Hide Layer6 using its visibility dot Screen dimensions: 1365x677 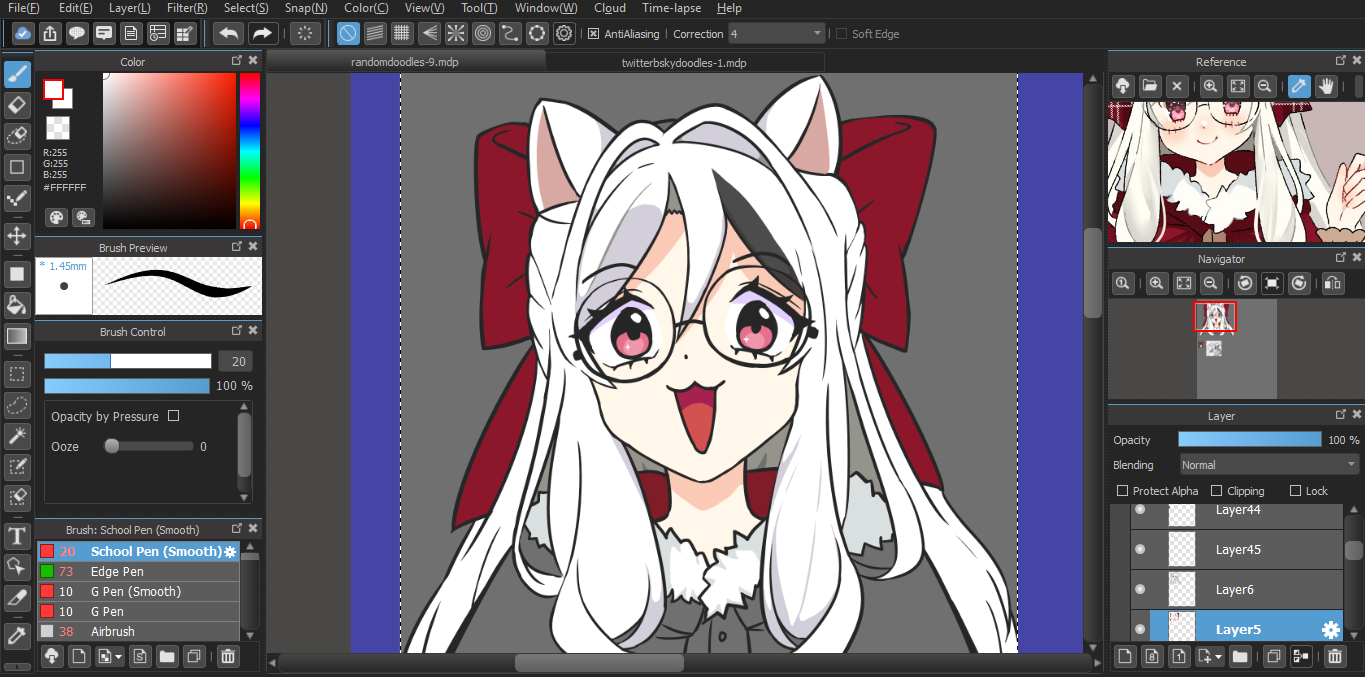coord(1139,589)
